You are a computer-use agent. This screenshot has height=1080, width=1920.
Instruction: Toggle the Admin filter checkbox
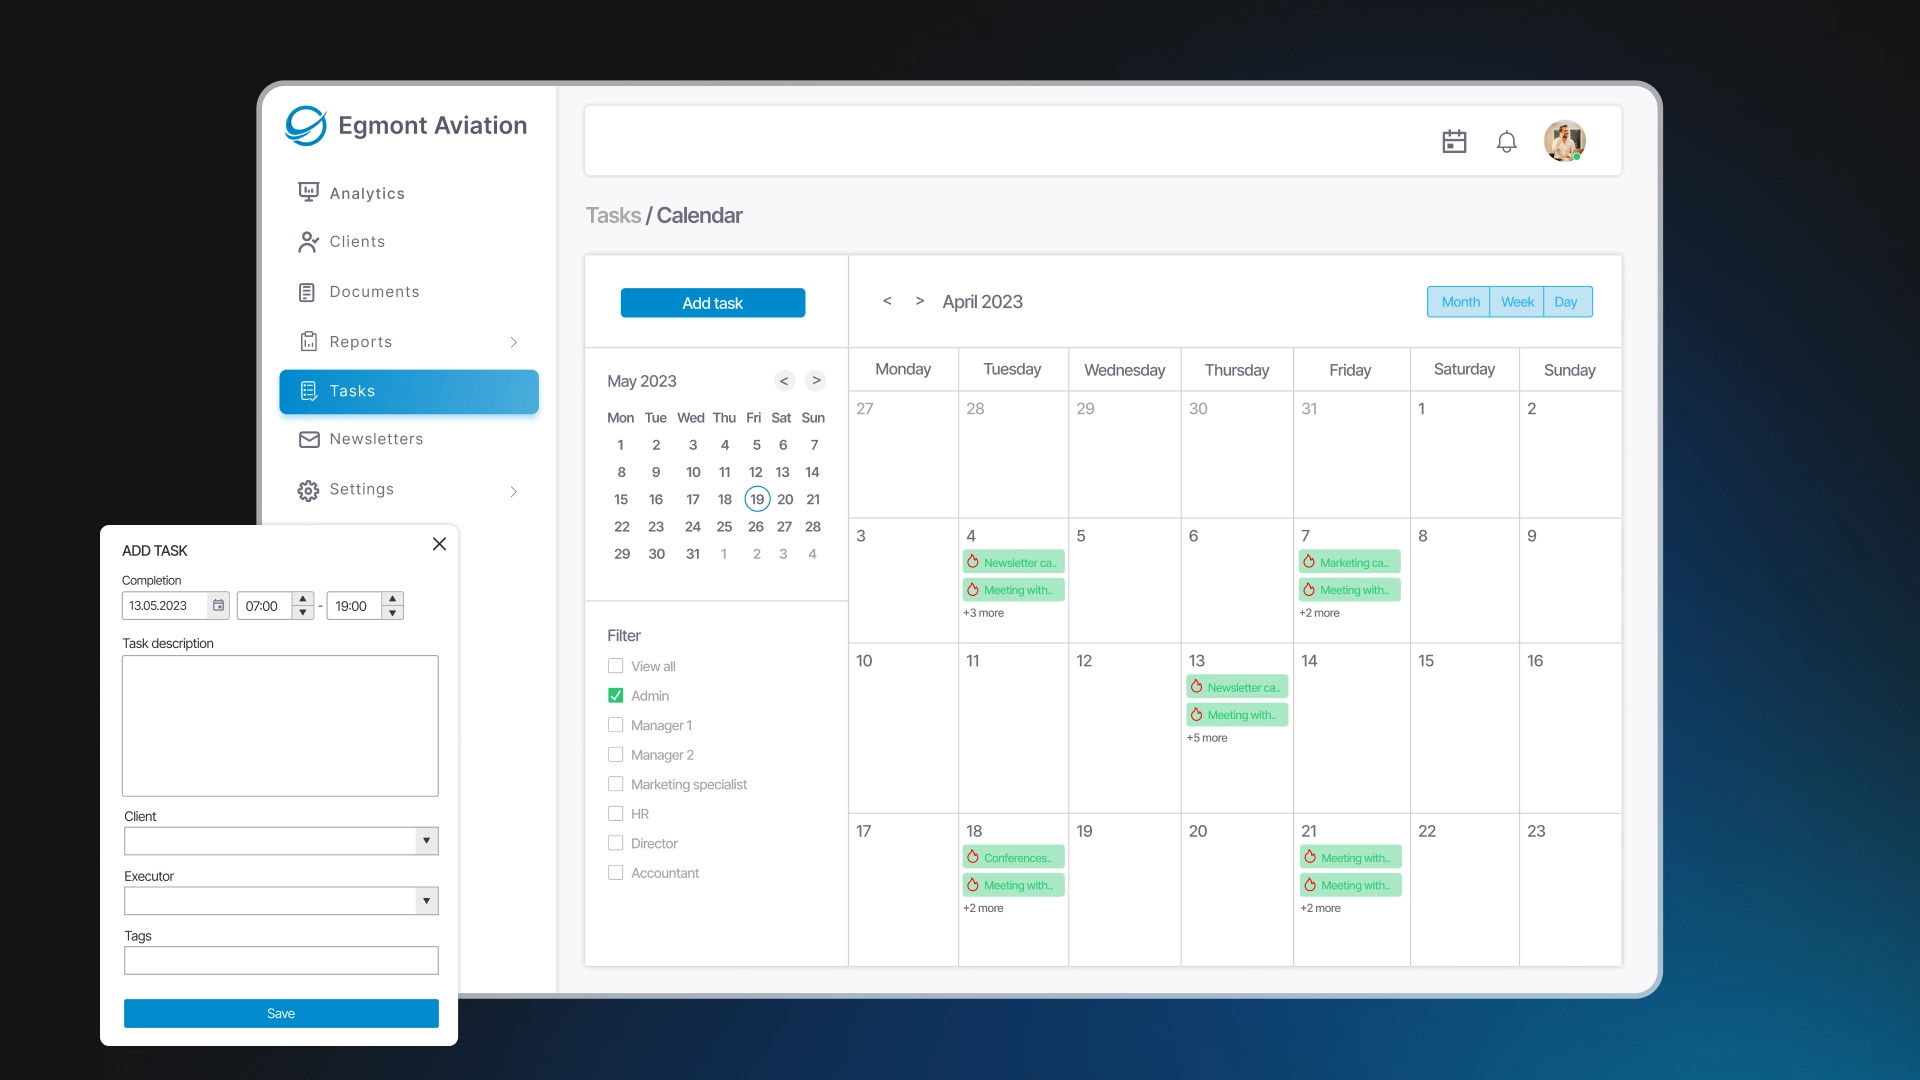[x=615, y=695]
